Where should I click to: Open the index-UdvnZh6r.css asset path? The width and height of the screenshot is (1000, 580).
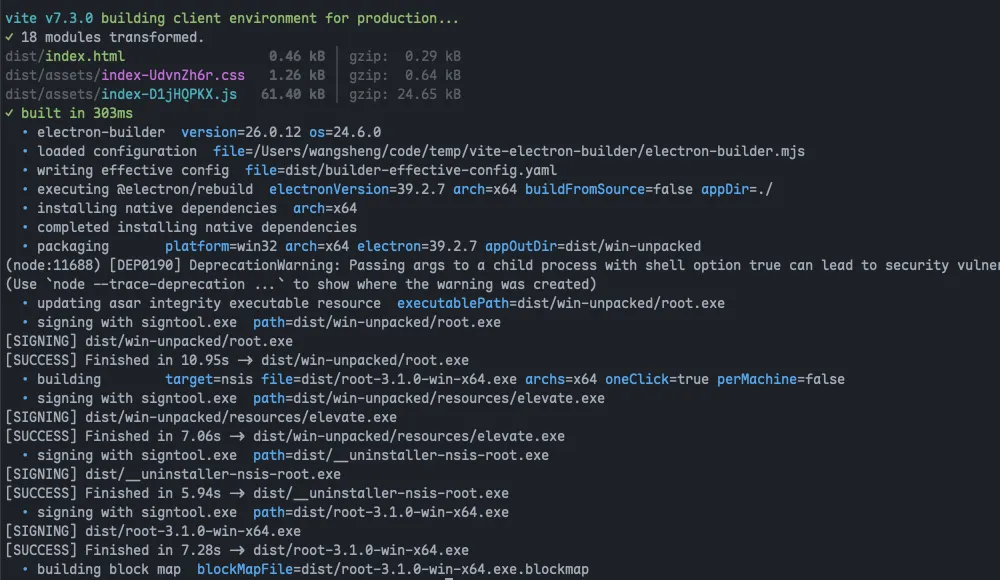click(x=125, y=76)
